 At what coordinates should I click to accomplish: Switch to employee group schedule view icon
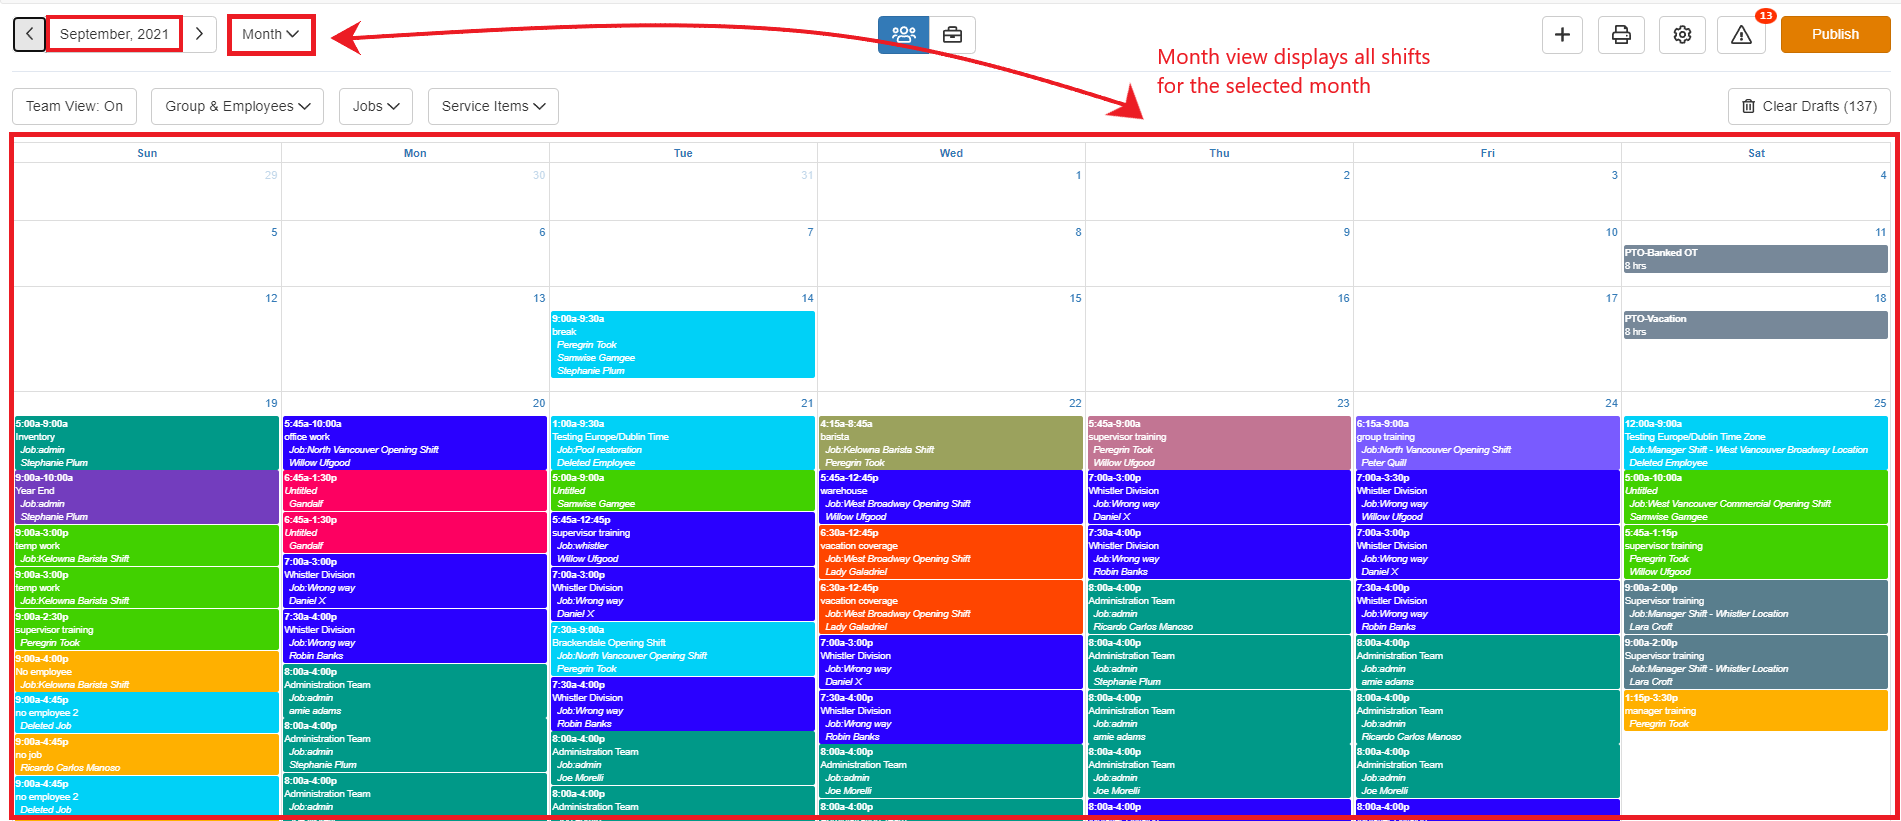point(903,34)
